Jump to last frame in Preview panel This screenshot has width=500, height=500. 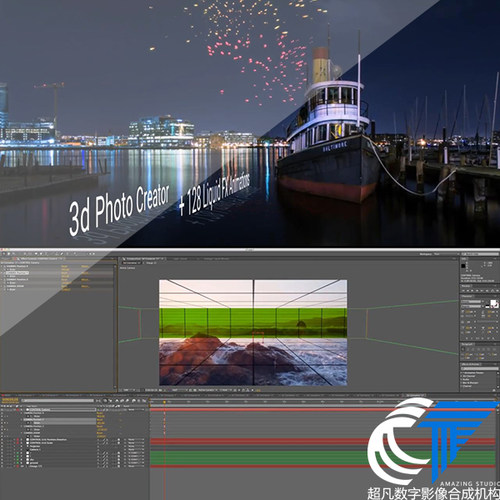click(482, 291)
